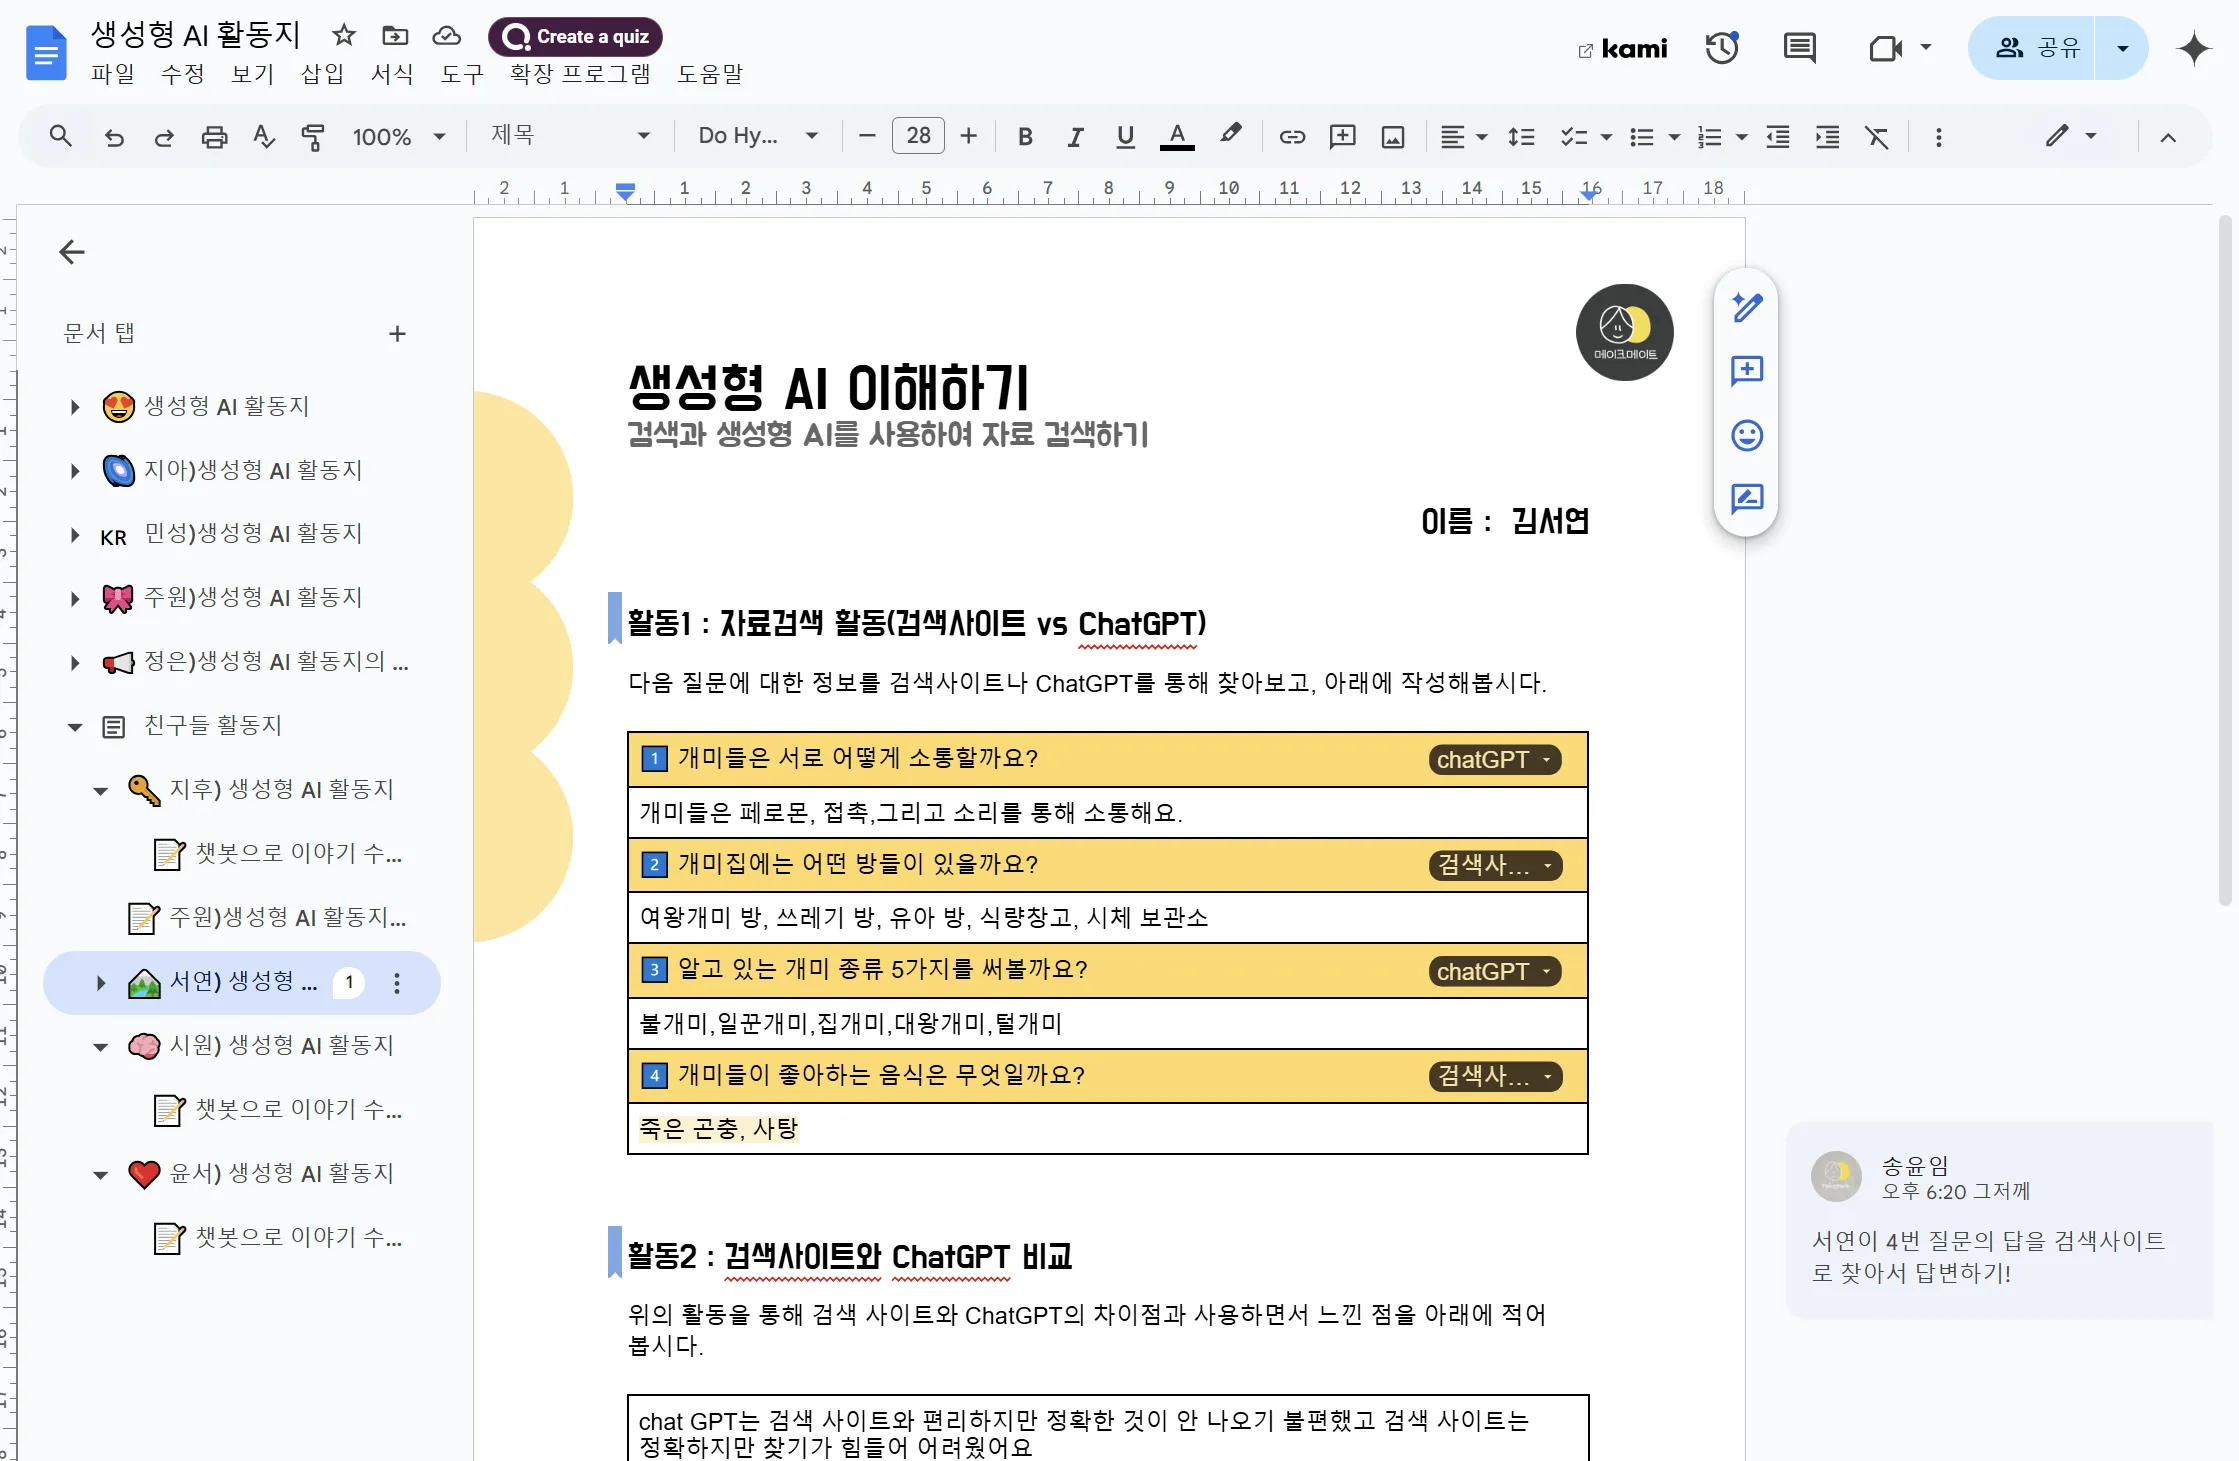This screenshot has width=2239, height=1461.
Task: Click the insert link icon
Action: [1292, 137]
